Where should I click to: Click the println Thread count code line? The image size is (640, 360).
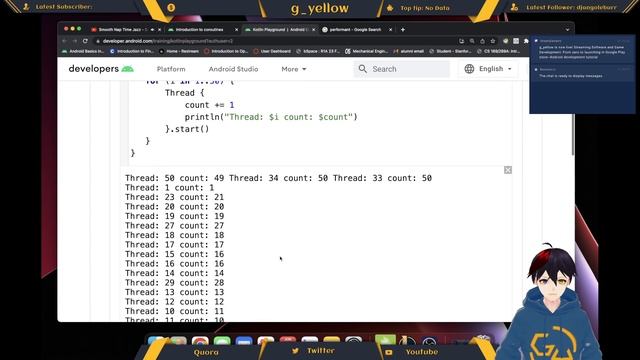click(x=271, y=117)
